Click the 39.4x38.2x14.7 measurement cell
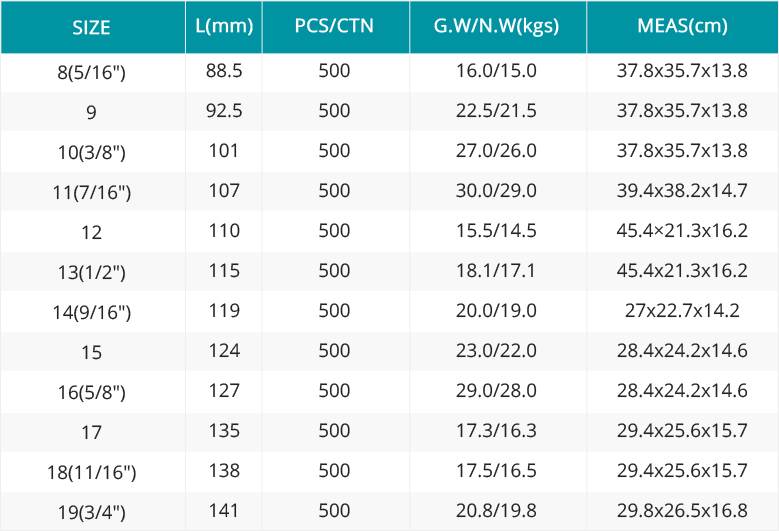The image size is (779, 531). (x=683, y=191)
